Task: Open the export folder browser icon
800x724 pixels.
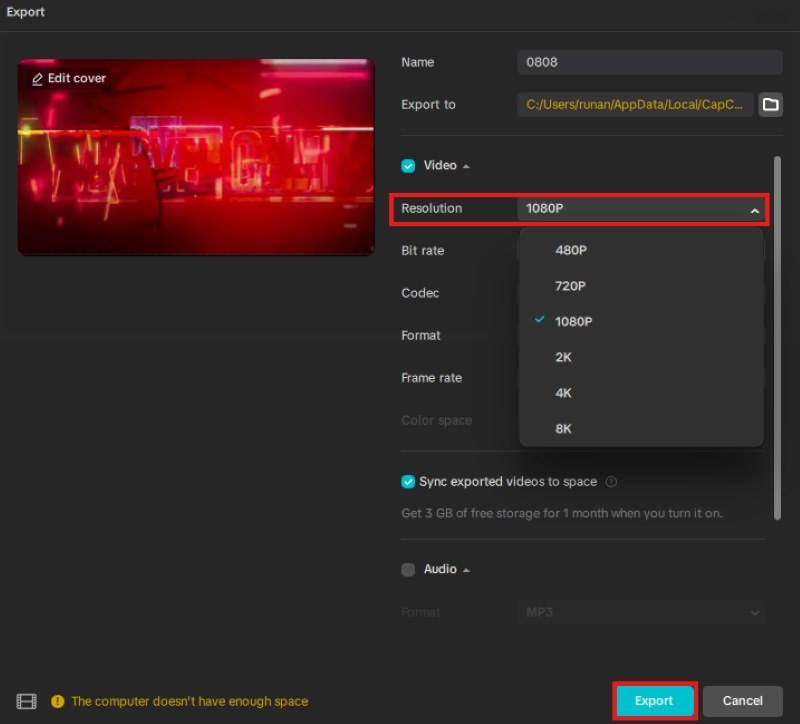Action: (770, 104)
